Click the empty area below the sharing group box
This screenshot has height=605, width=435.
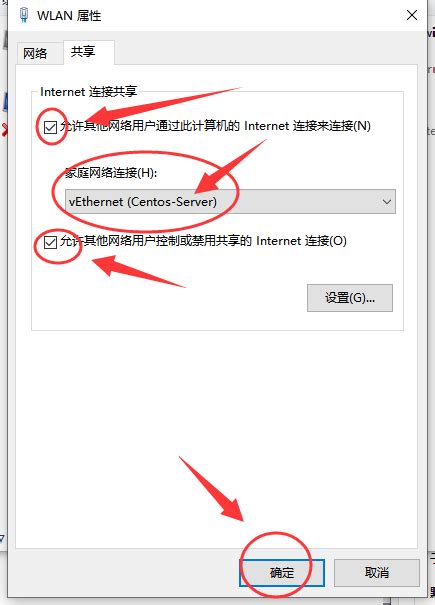click(x=216, y=436)
